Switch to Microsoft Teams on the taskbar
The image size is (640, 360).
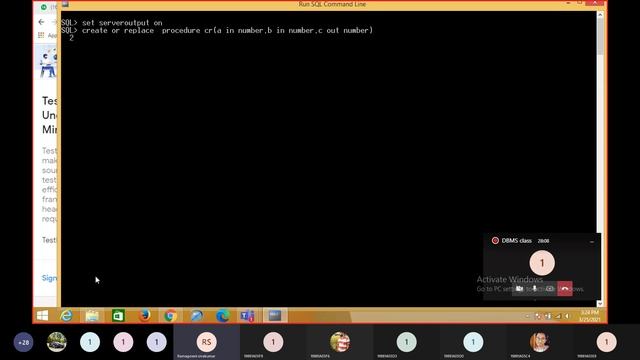248,316
